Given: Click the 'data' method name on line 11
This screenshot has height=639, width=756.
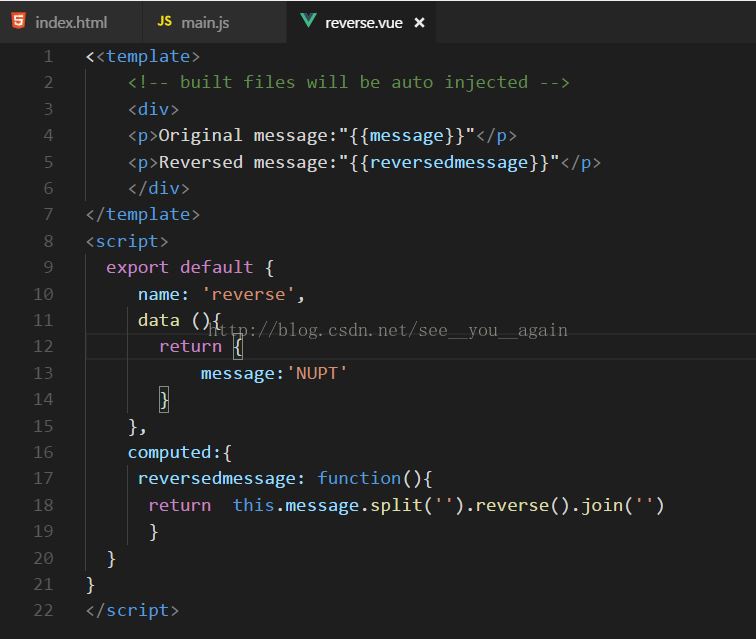Looking at the screenshot, I should point(159,321).
